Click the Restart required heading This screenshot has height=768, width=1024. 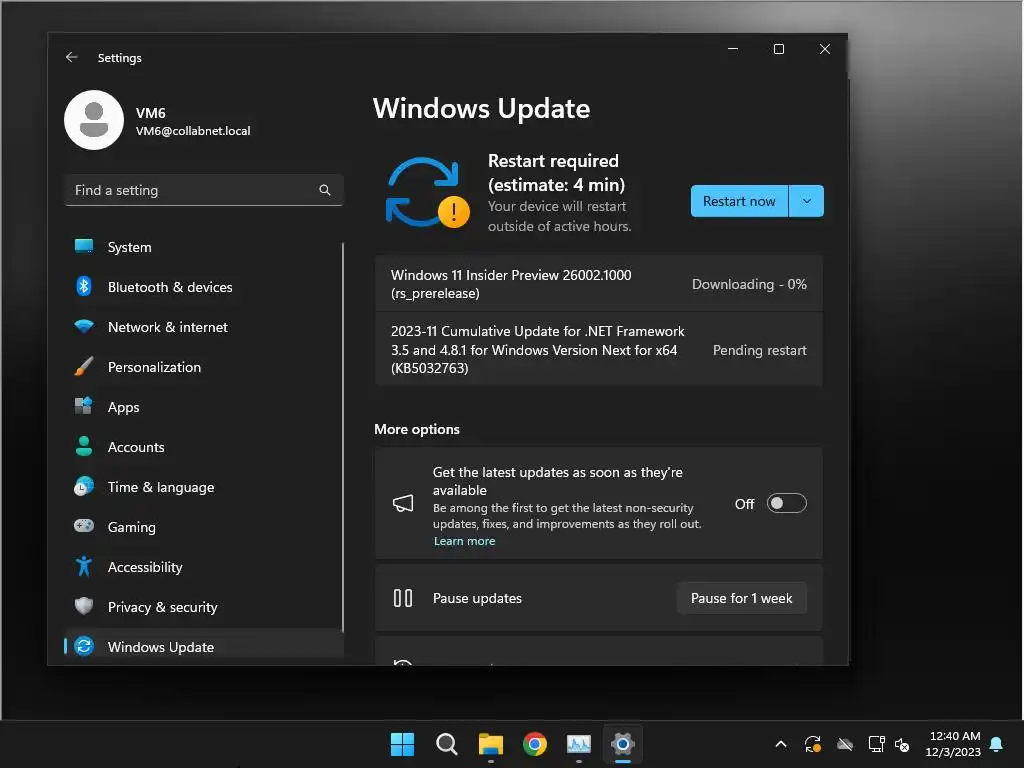pyautogui.click(x=556, y=172)
